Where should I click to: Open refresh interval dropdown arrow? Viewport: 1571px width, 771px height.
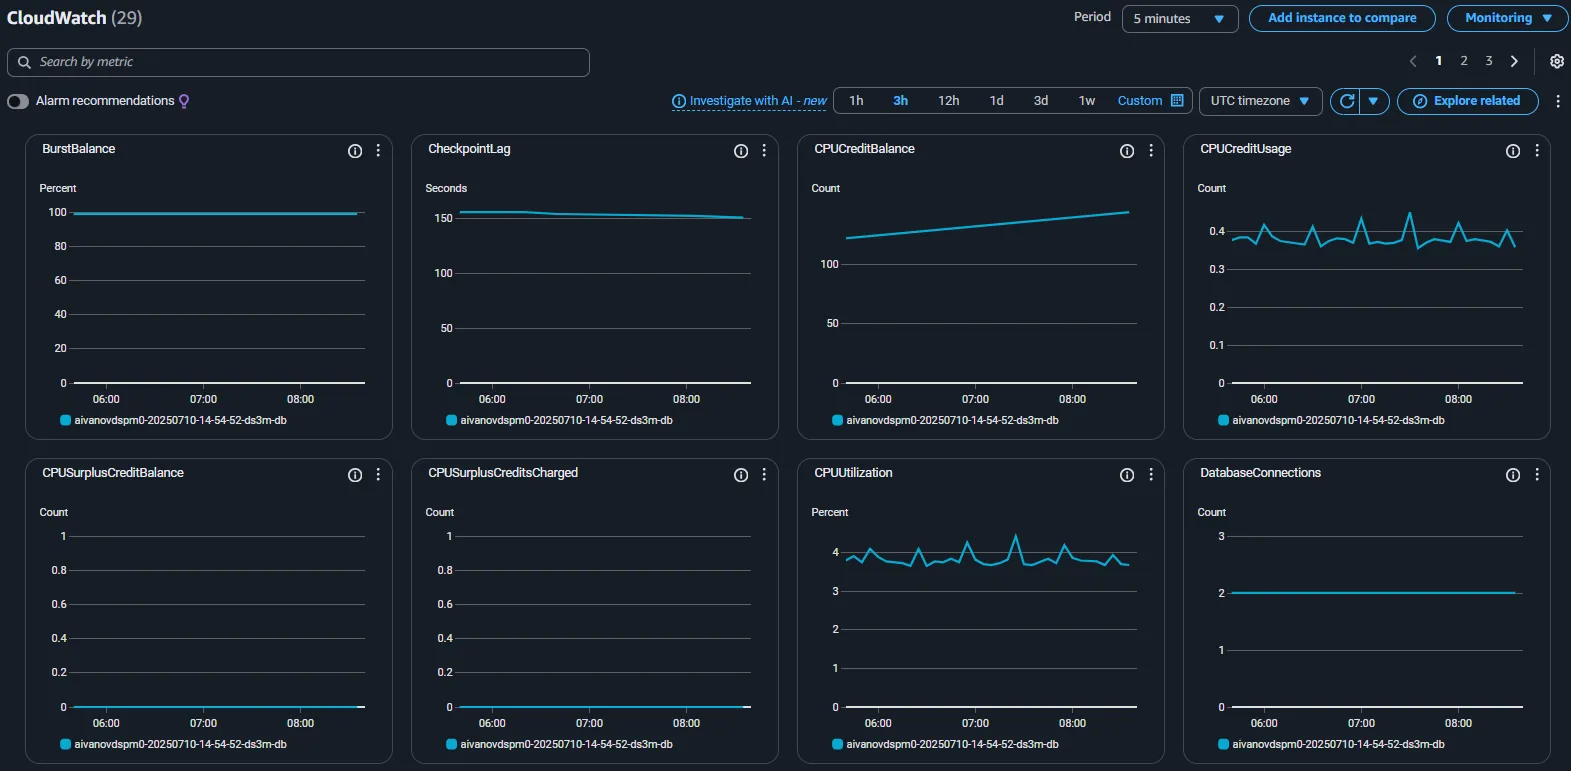coord(1374,101)
